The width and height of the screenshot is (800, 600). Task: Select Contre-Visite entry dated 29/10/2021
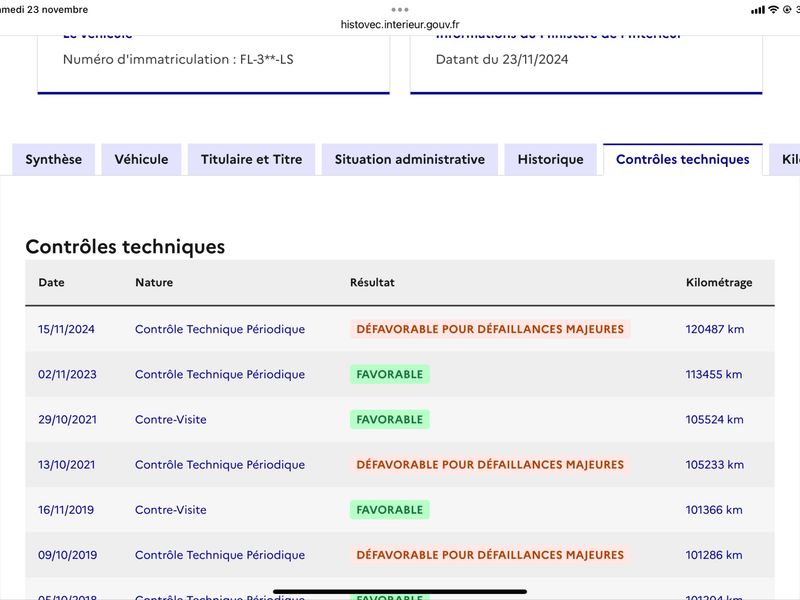[x=170, y=419]
